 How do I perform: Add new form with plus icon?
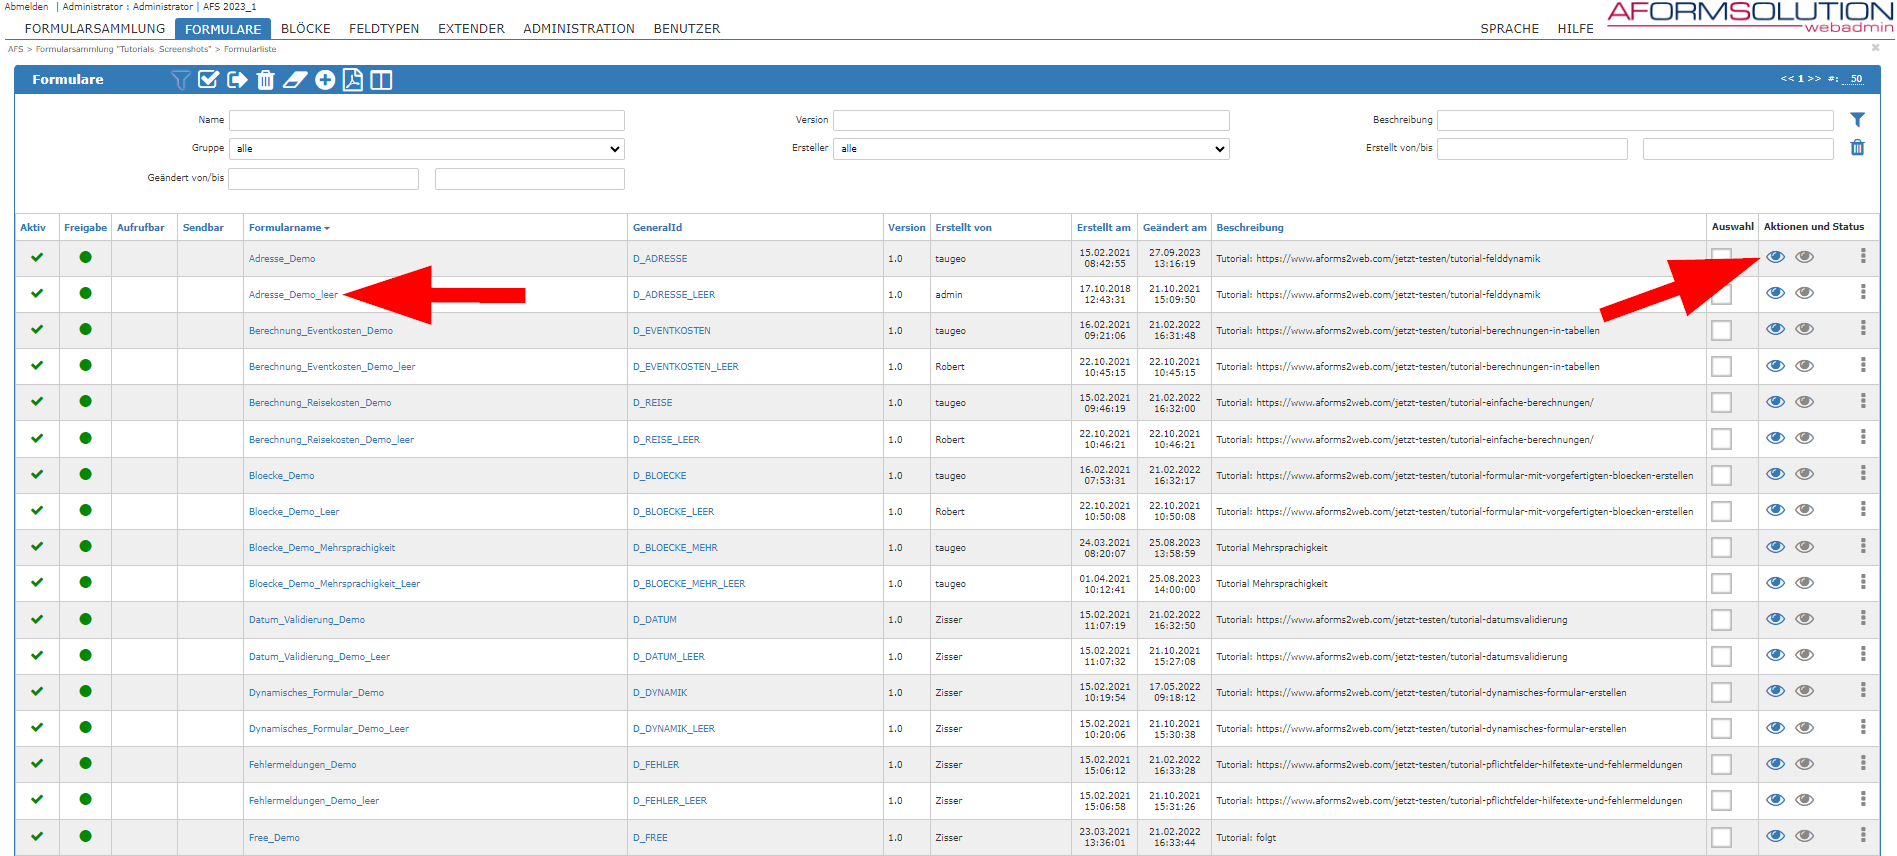(325, 80)
